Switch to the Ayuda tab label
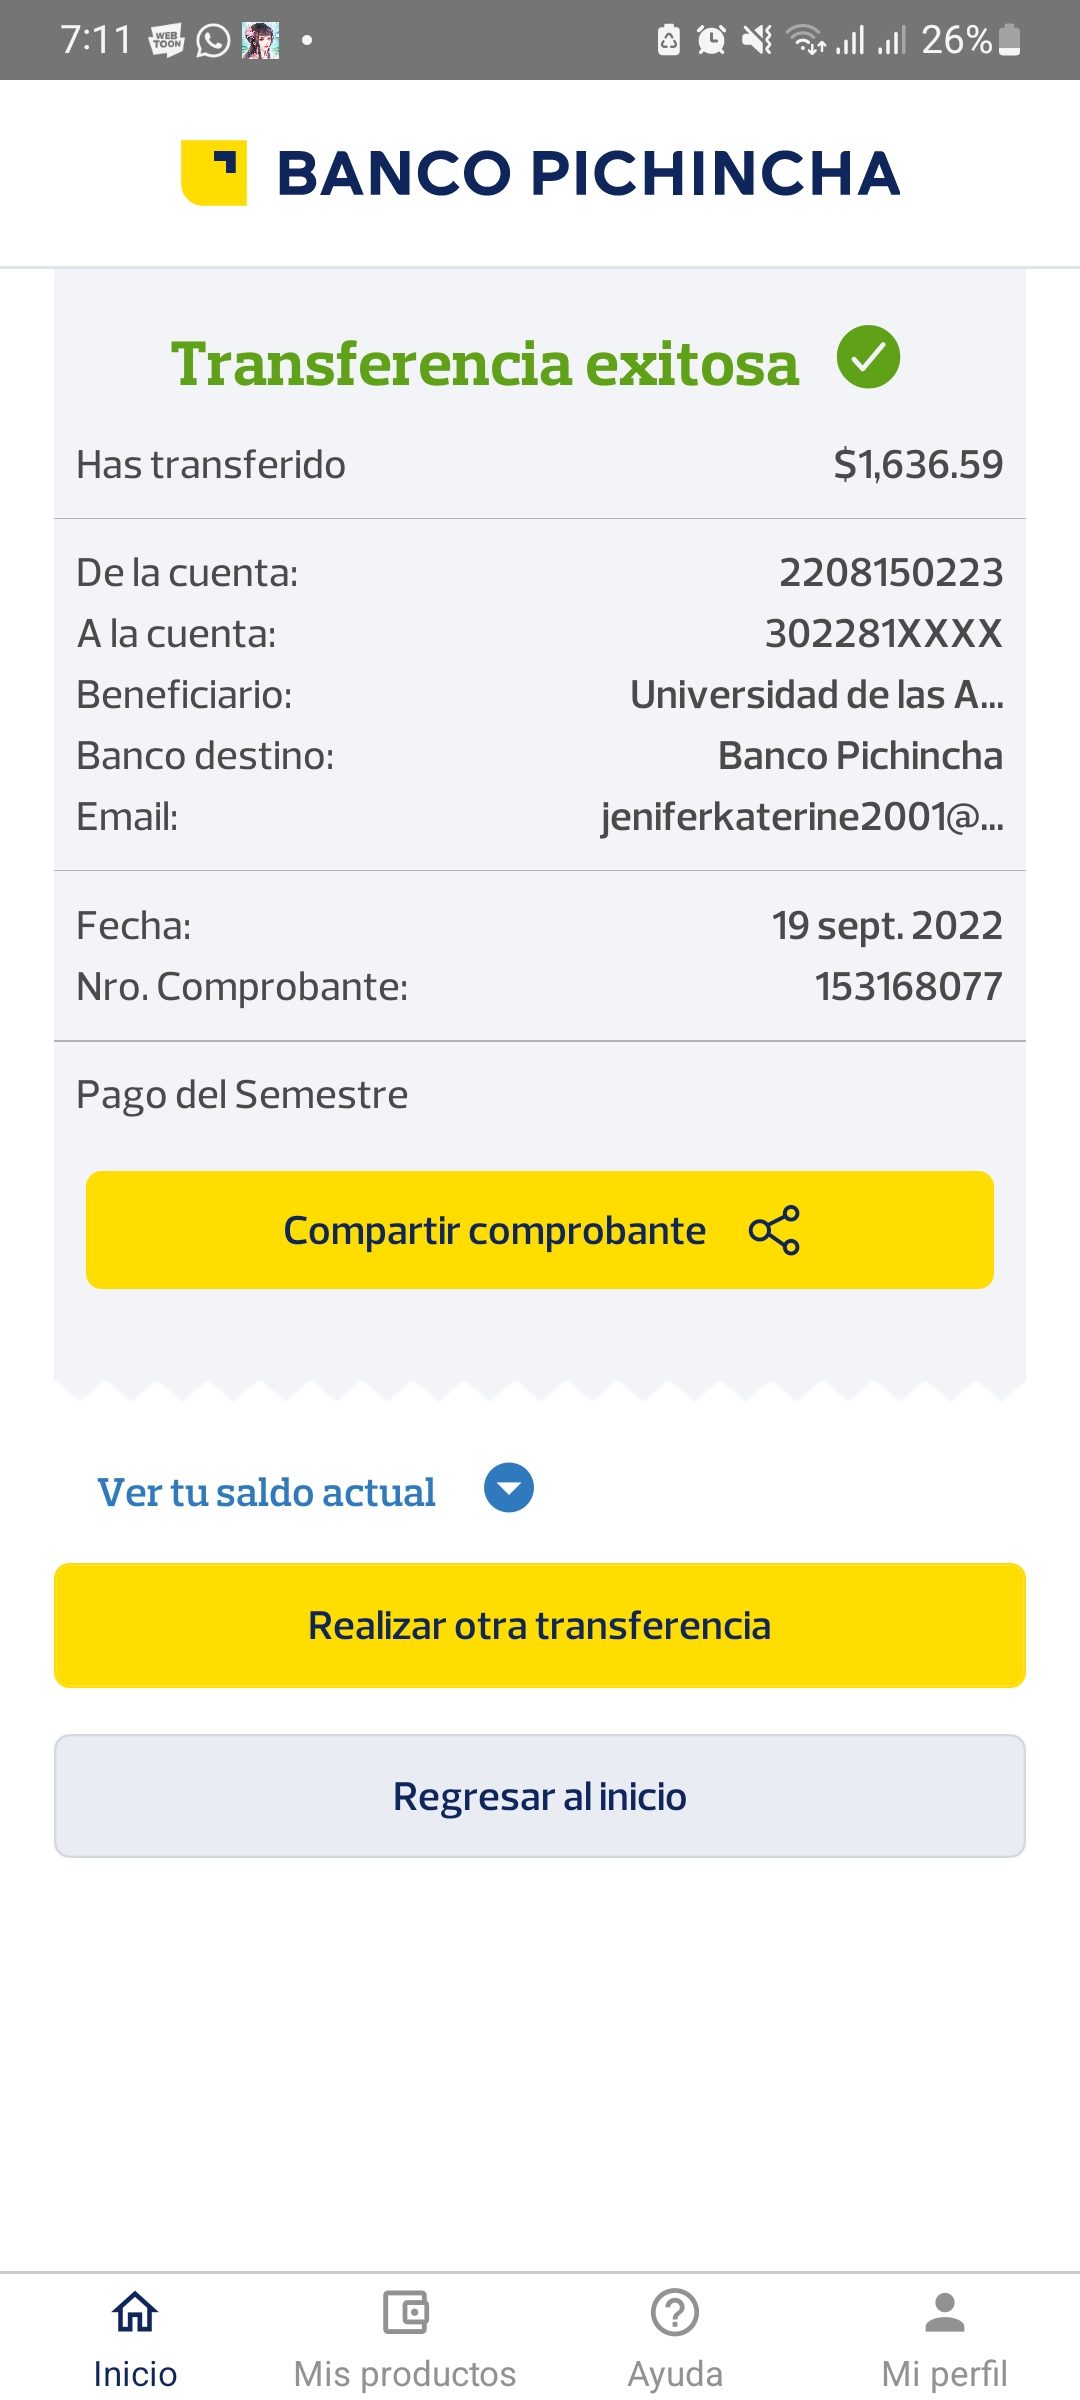The width and height of the screenshot is (1080, 2400). tap(675, 2373)
